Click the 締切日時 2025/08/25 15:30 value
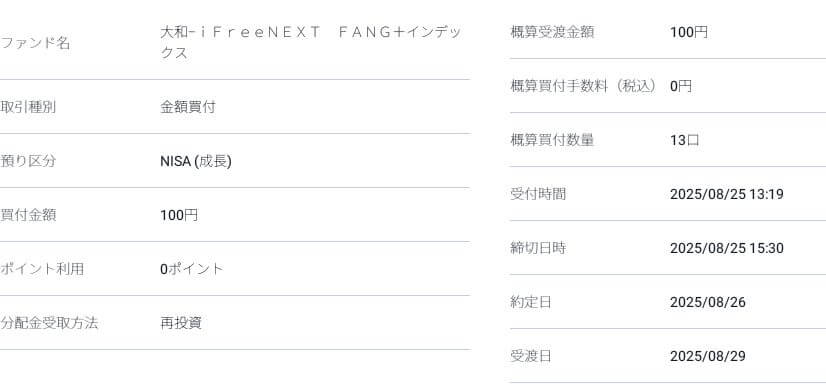 (x=726, y=248)
